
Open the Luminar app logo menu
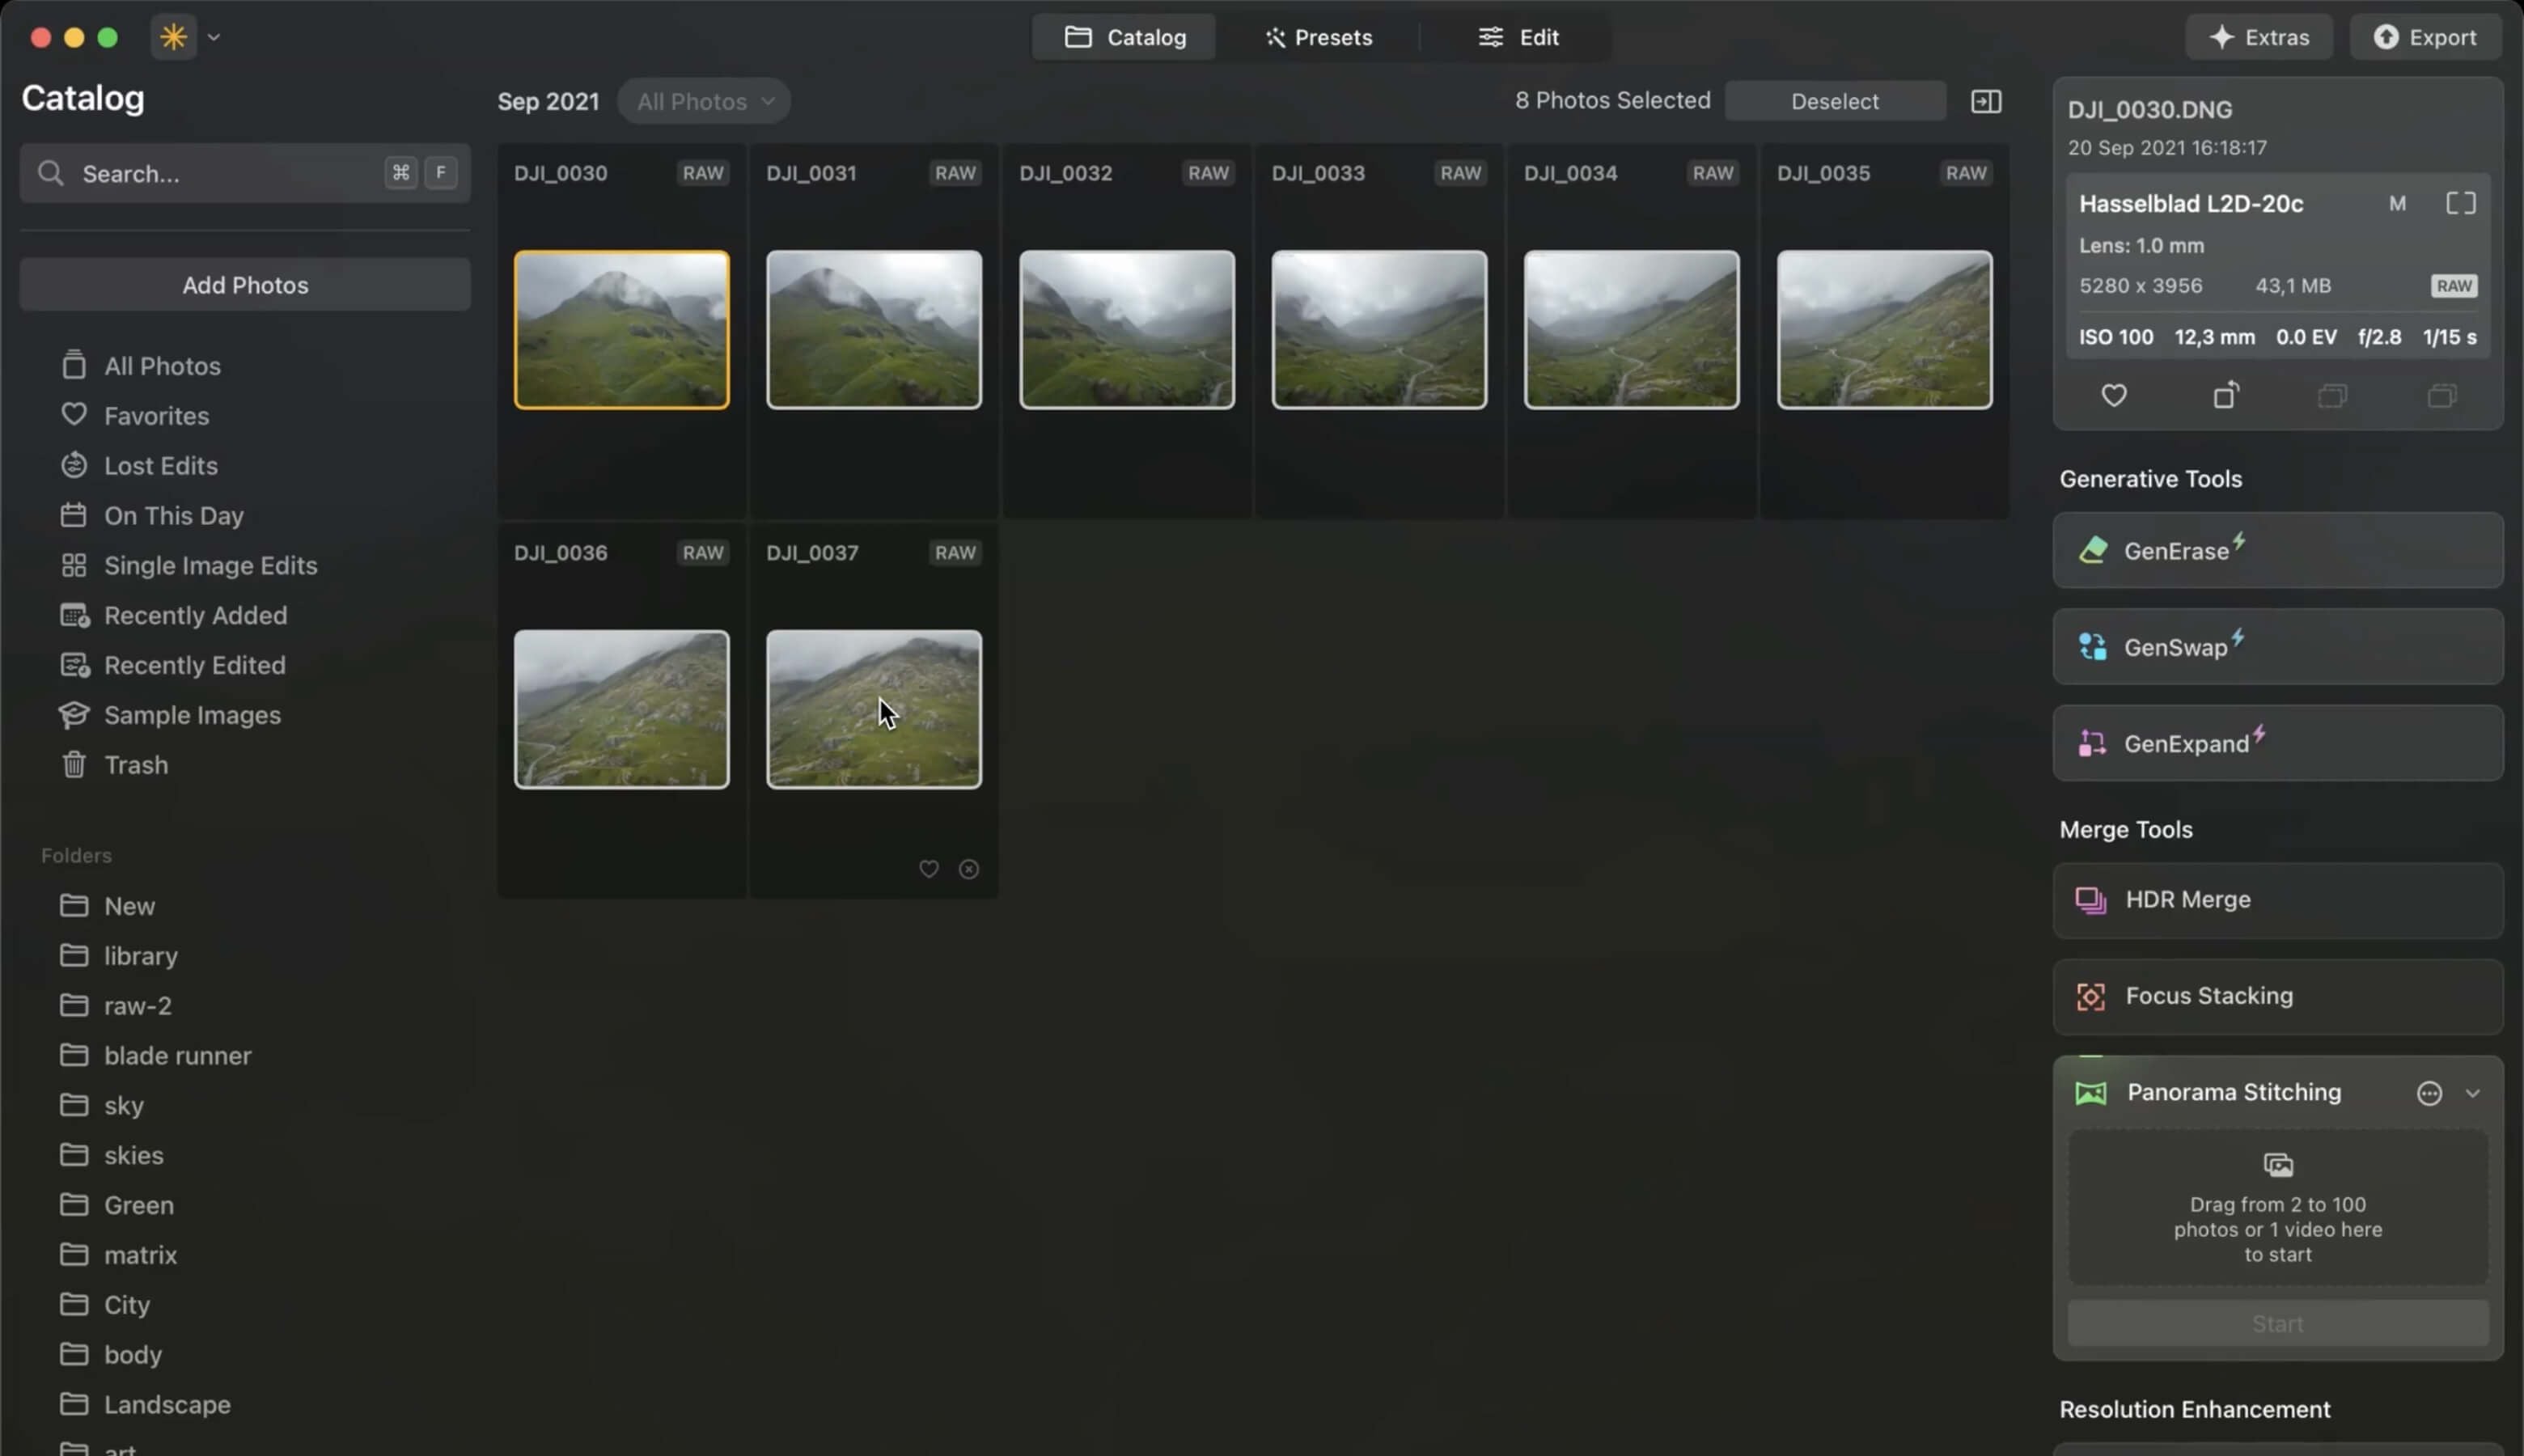174,37
